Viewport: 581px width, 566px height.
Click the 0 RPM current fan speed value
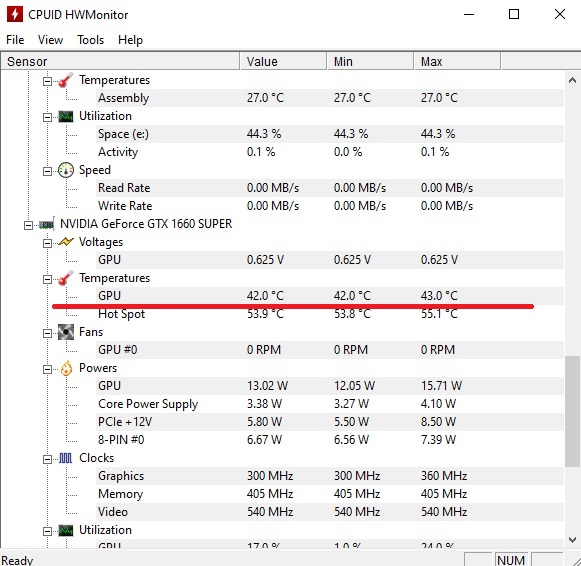click(x=264, y=350)
